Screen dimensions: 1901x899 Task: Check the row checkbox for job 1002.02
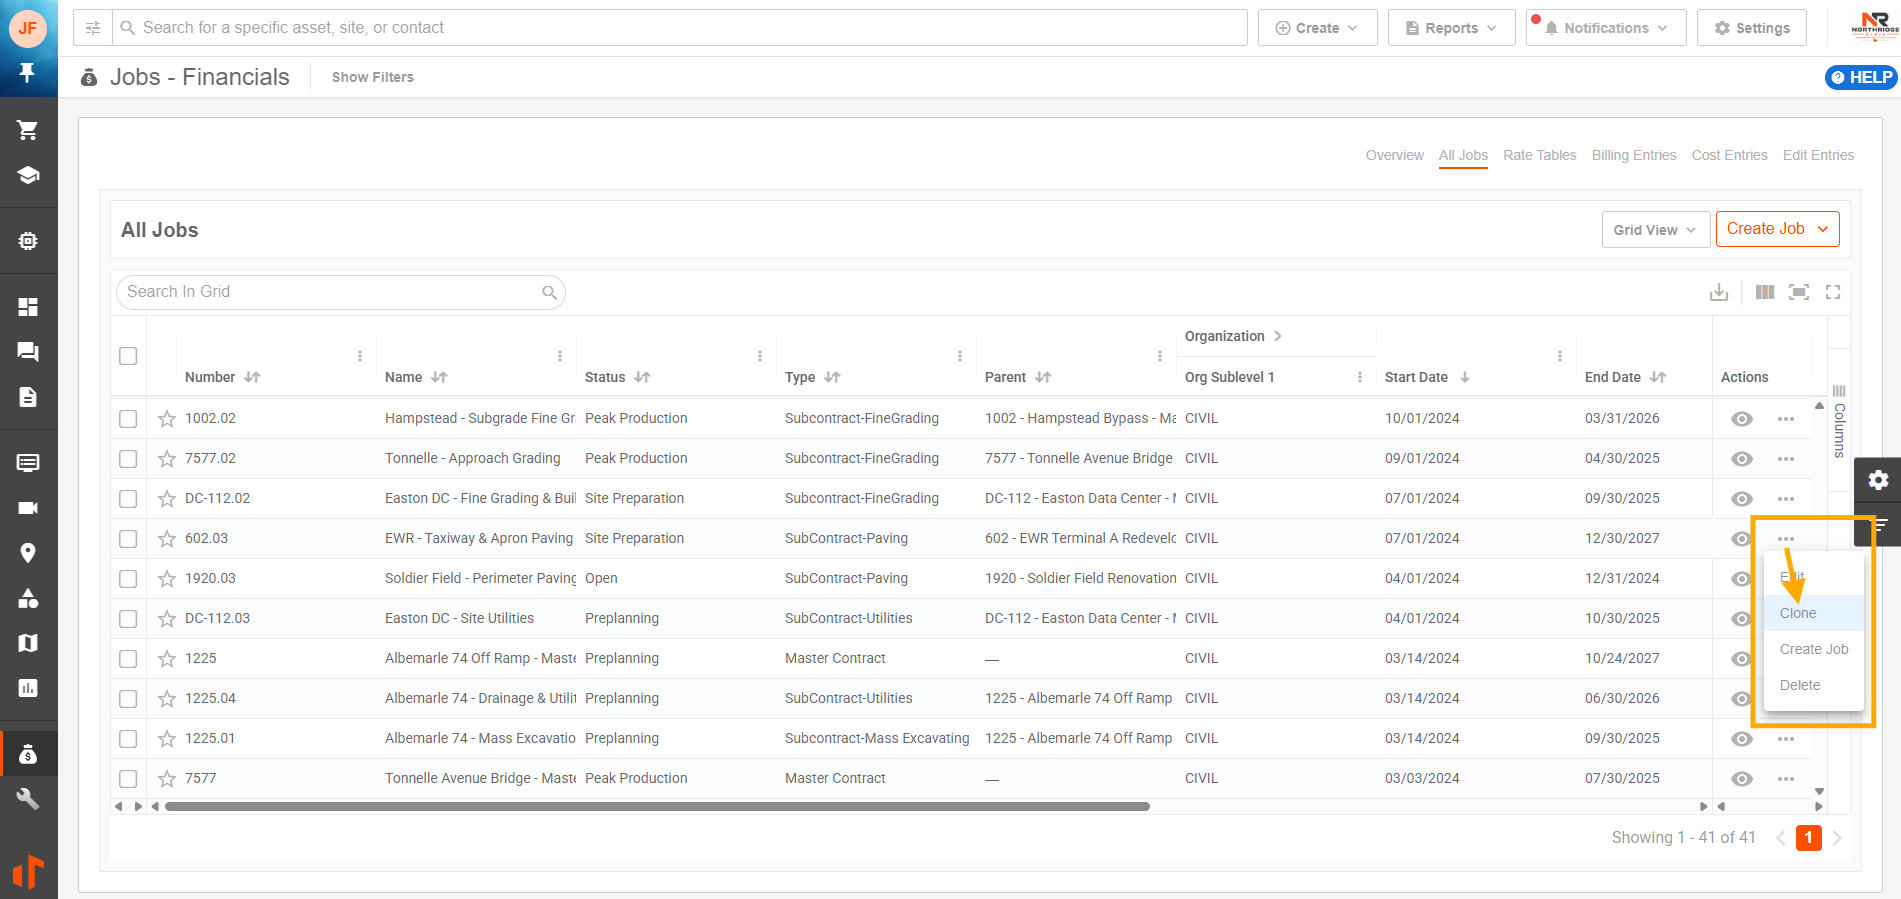point(128,419)
